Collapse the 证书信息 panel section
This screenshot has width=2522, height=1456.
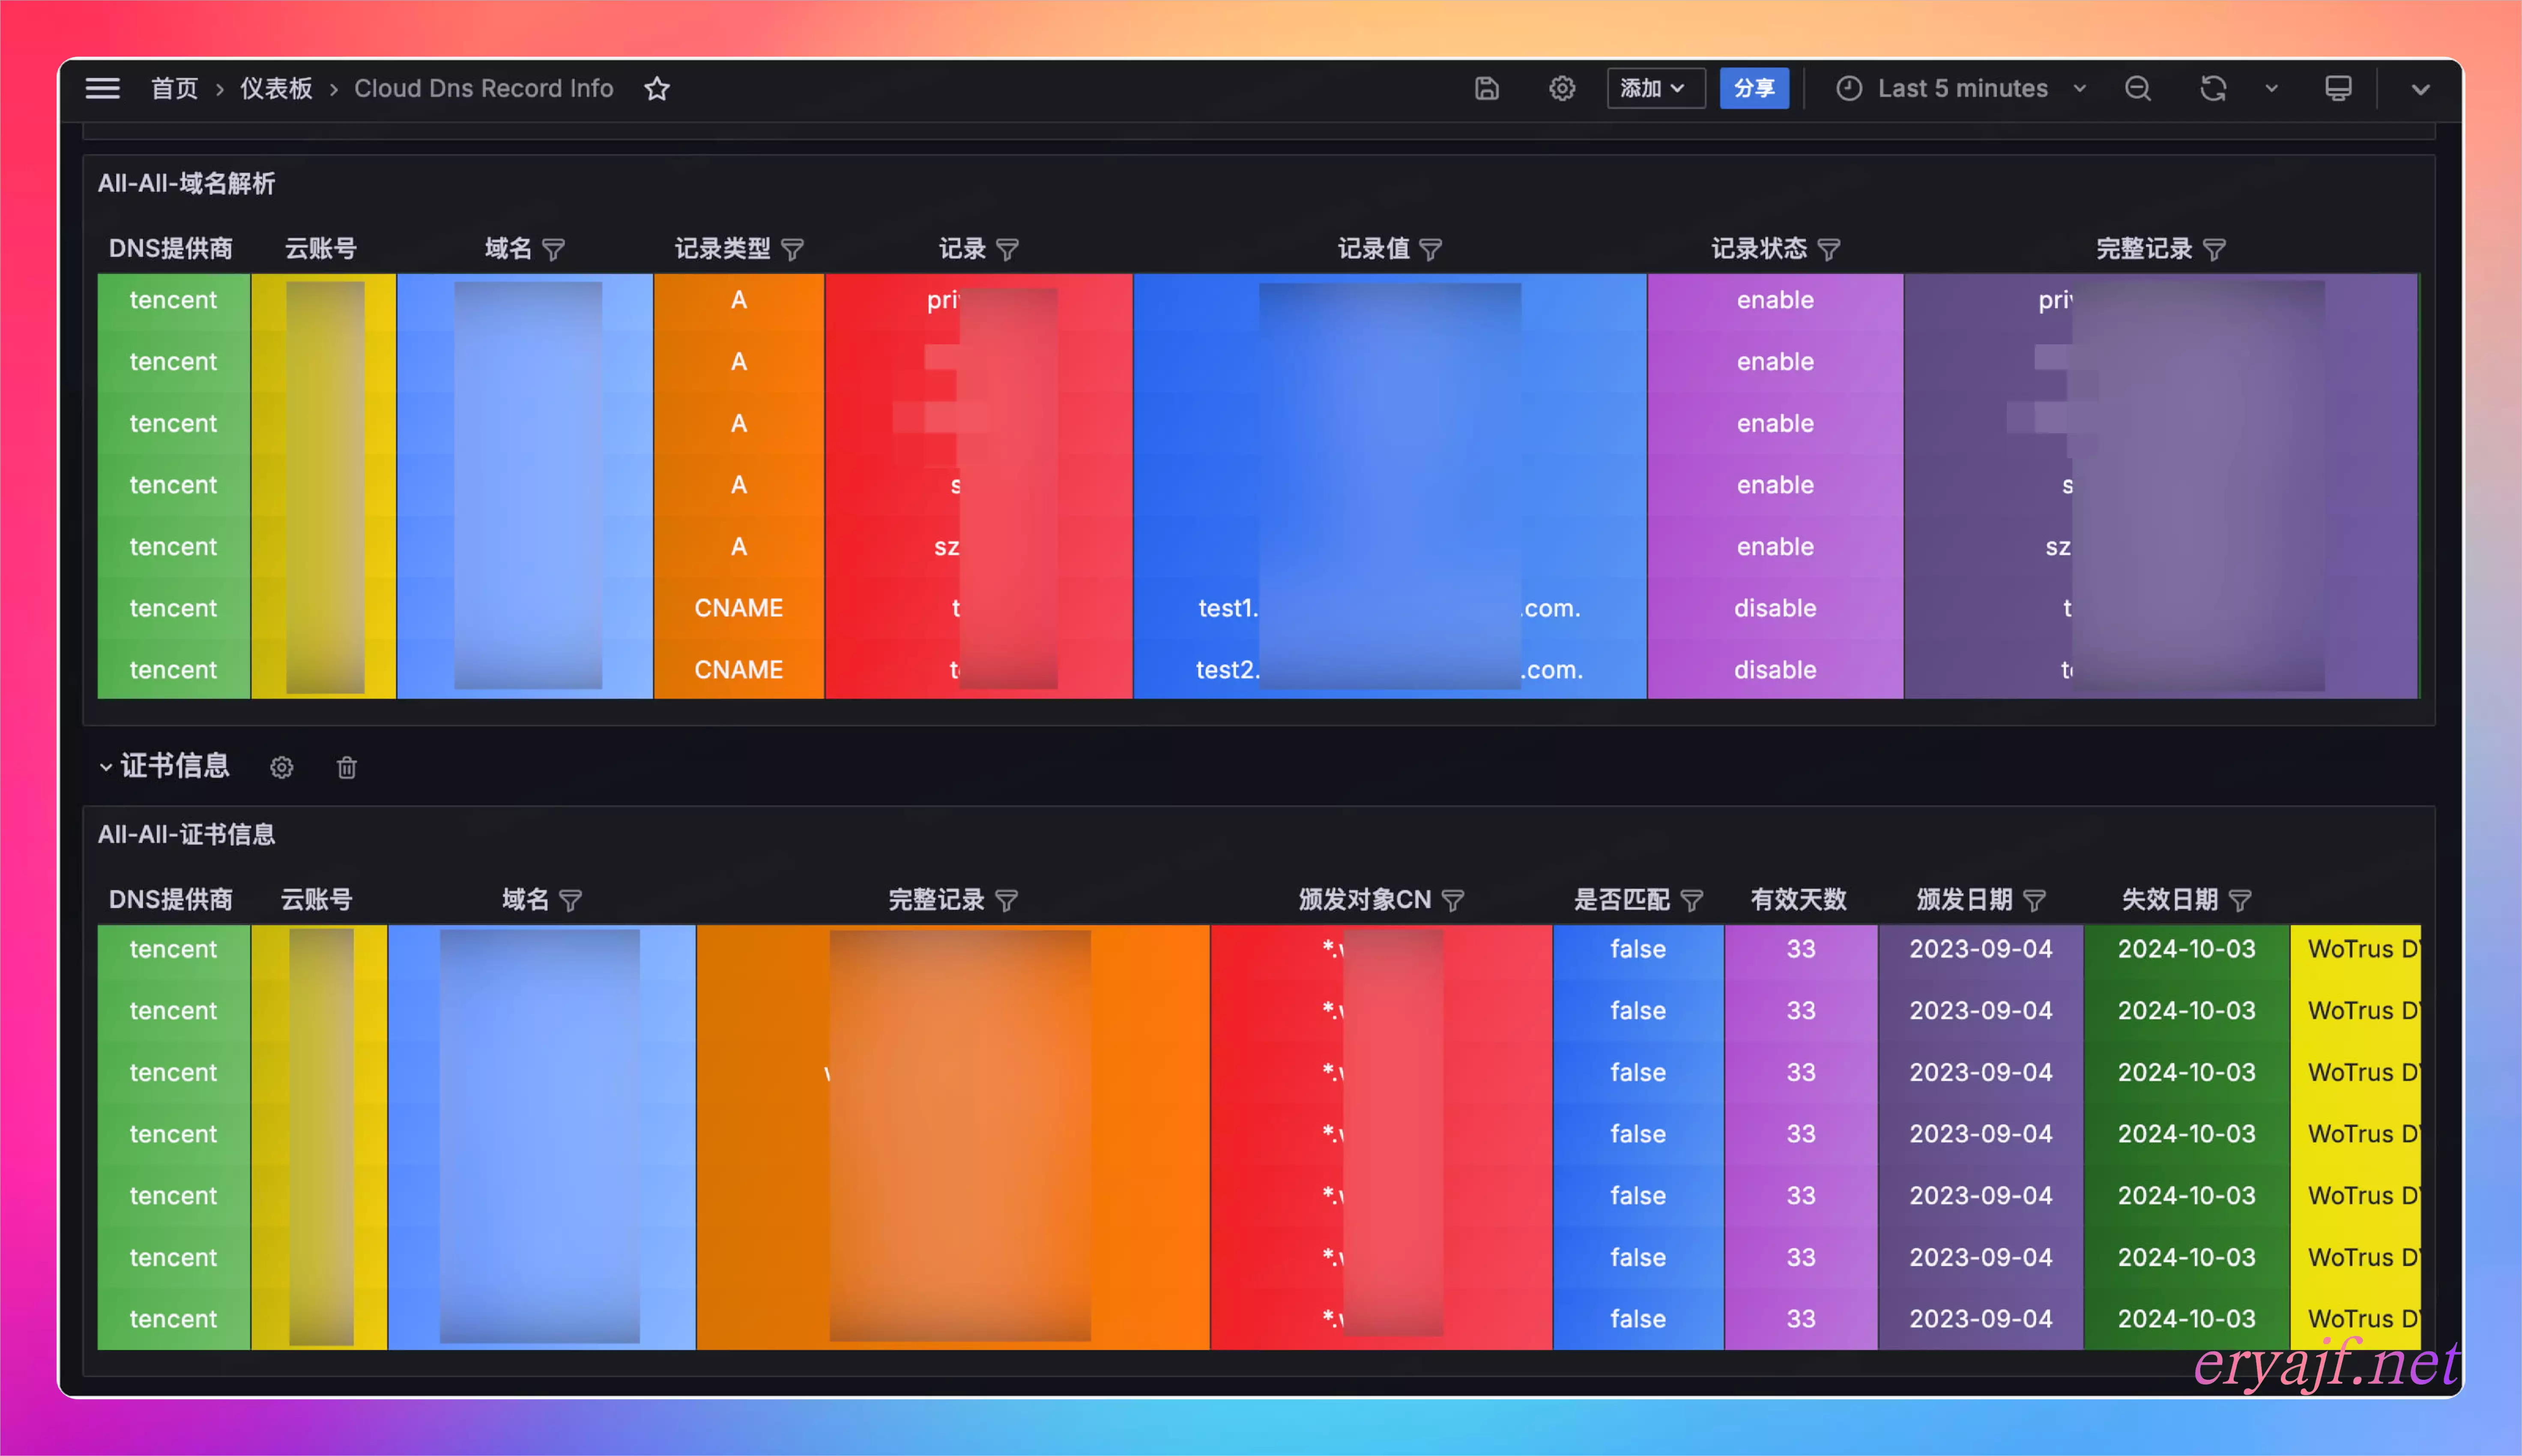click(x=107, y=766)
